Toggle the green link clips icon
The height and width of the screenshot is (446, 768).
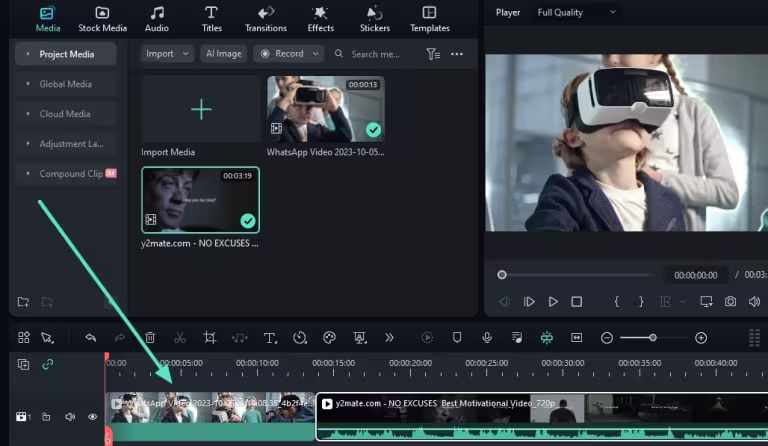pos(48,364)
